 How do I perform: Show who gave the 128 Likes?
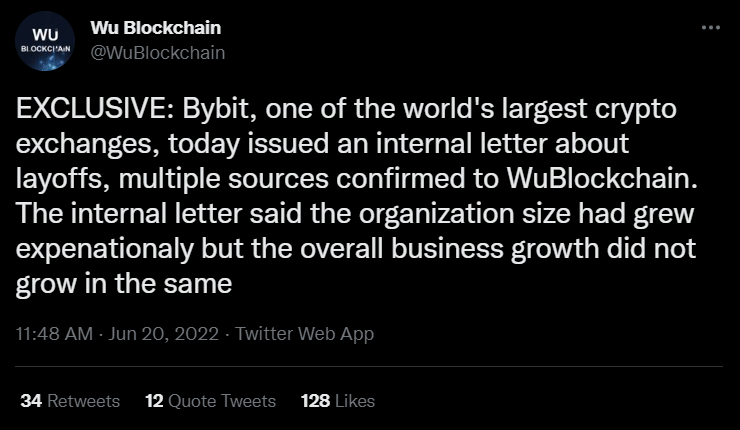[338, 401]
